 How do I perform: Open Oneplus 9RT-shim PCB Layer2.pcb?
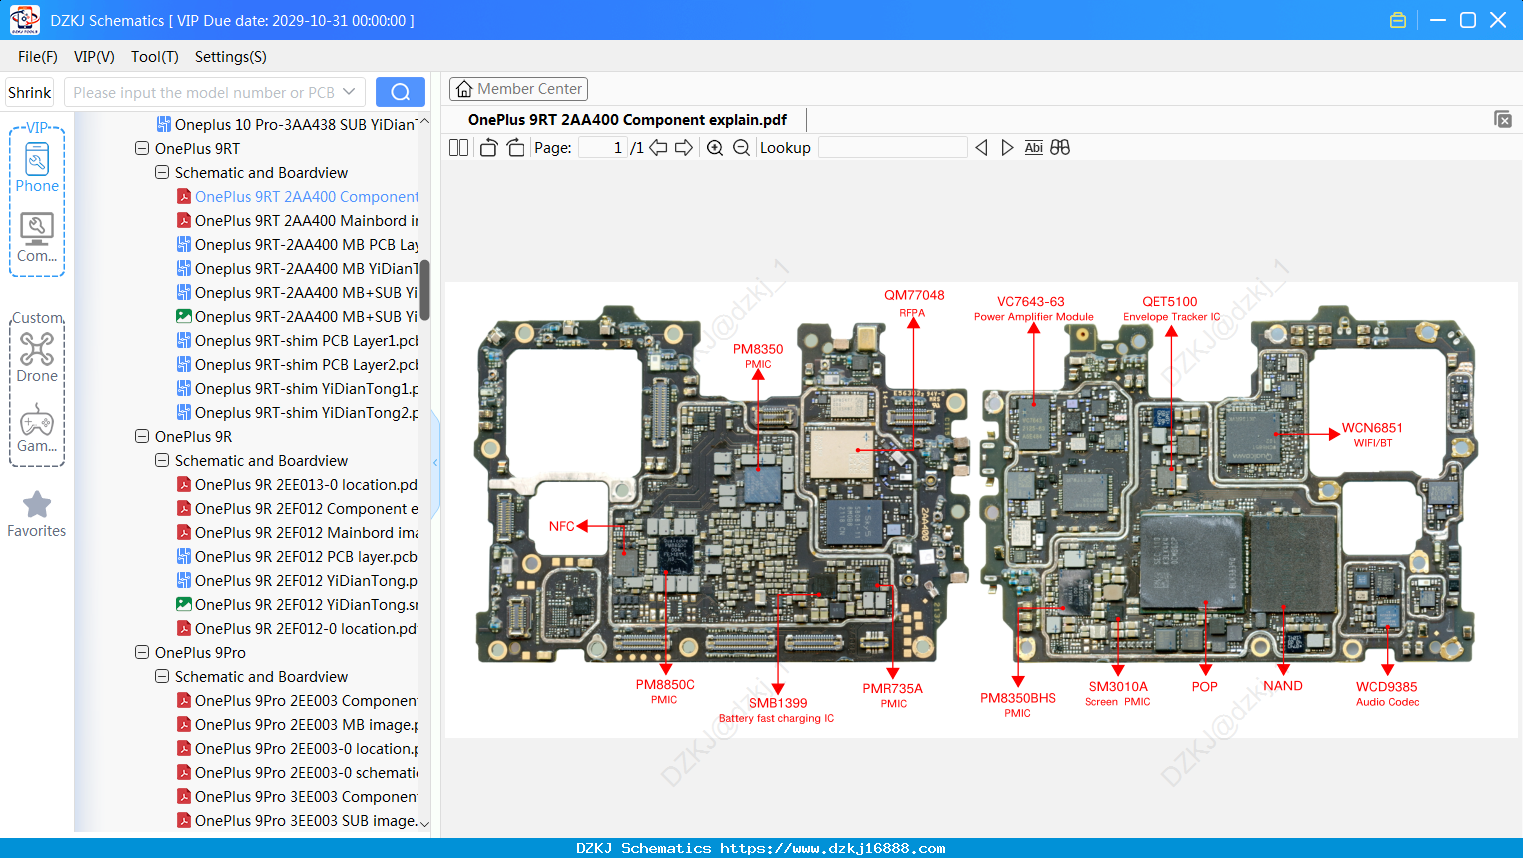(298, 364)
